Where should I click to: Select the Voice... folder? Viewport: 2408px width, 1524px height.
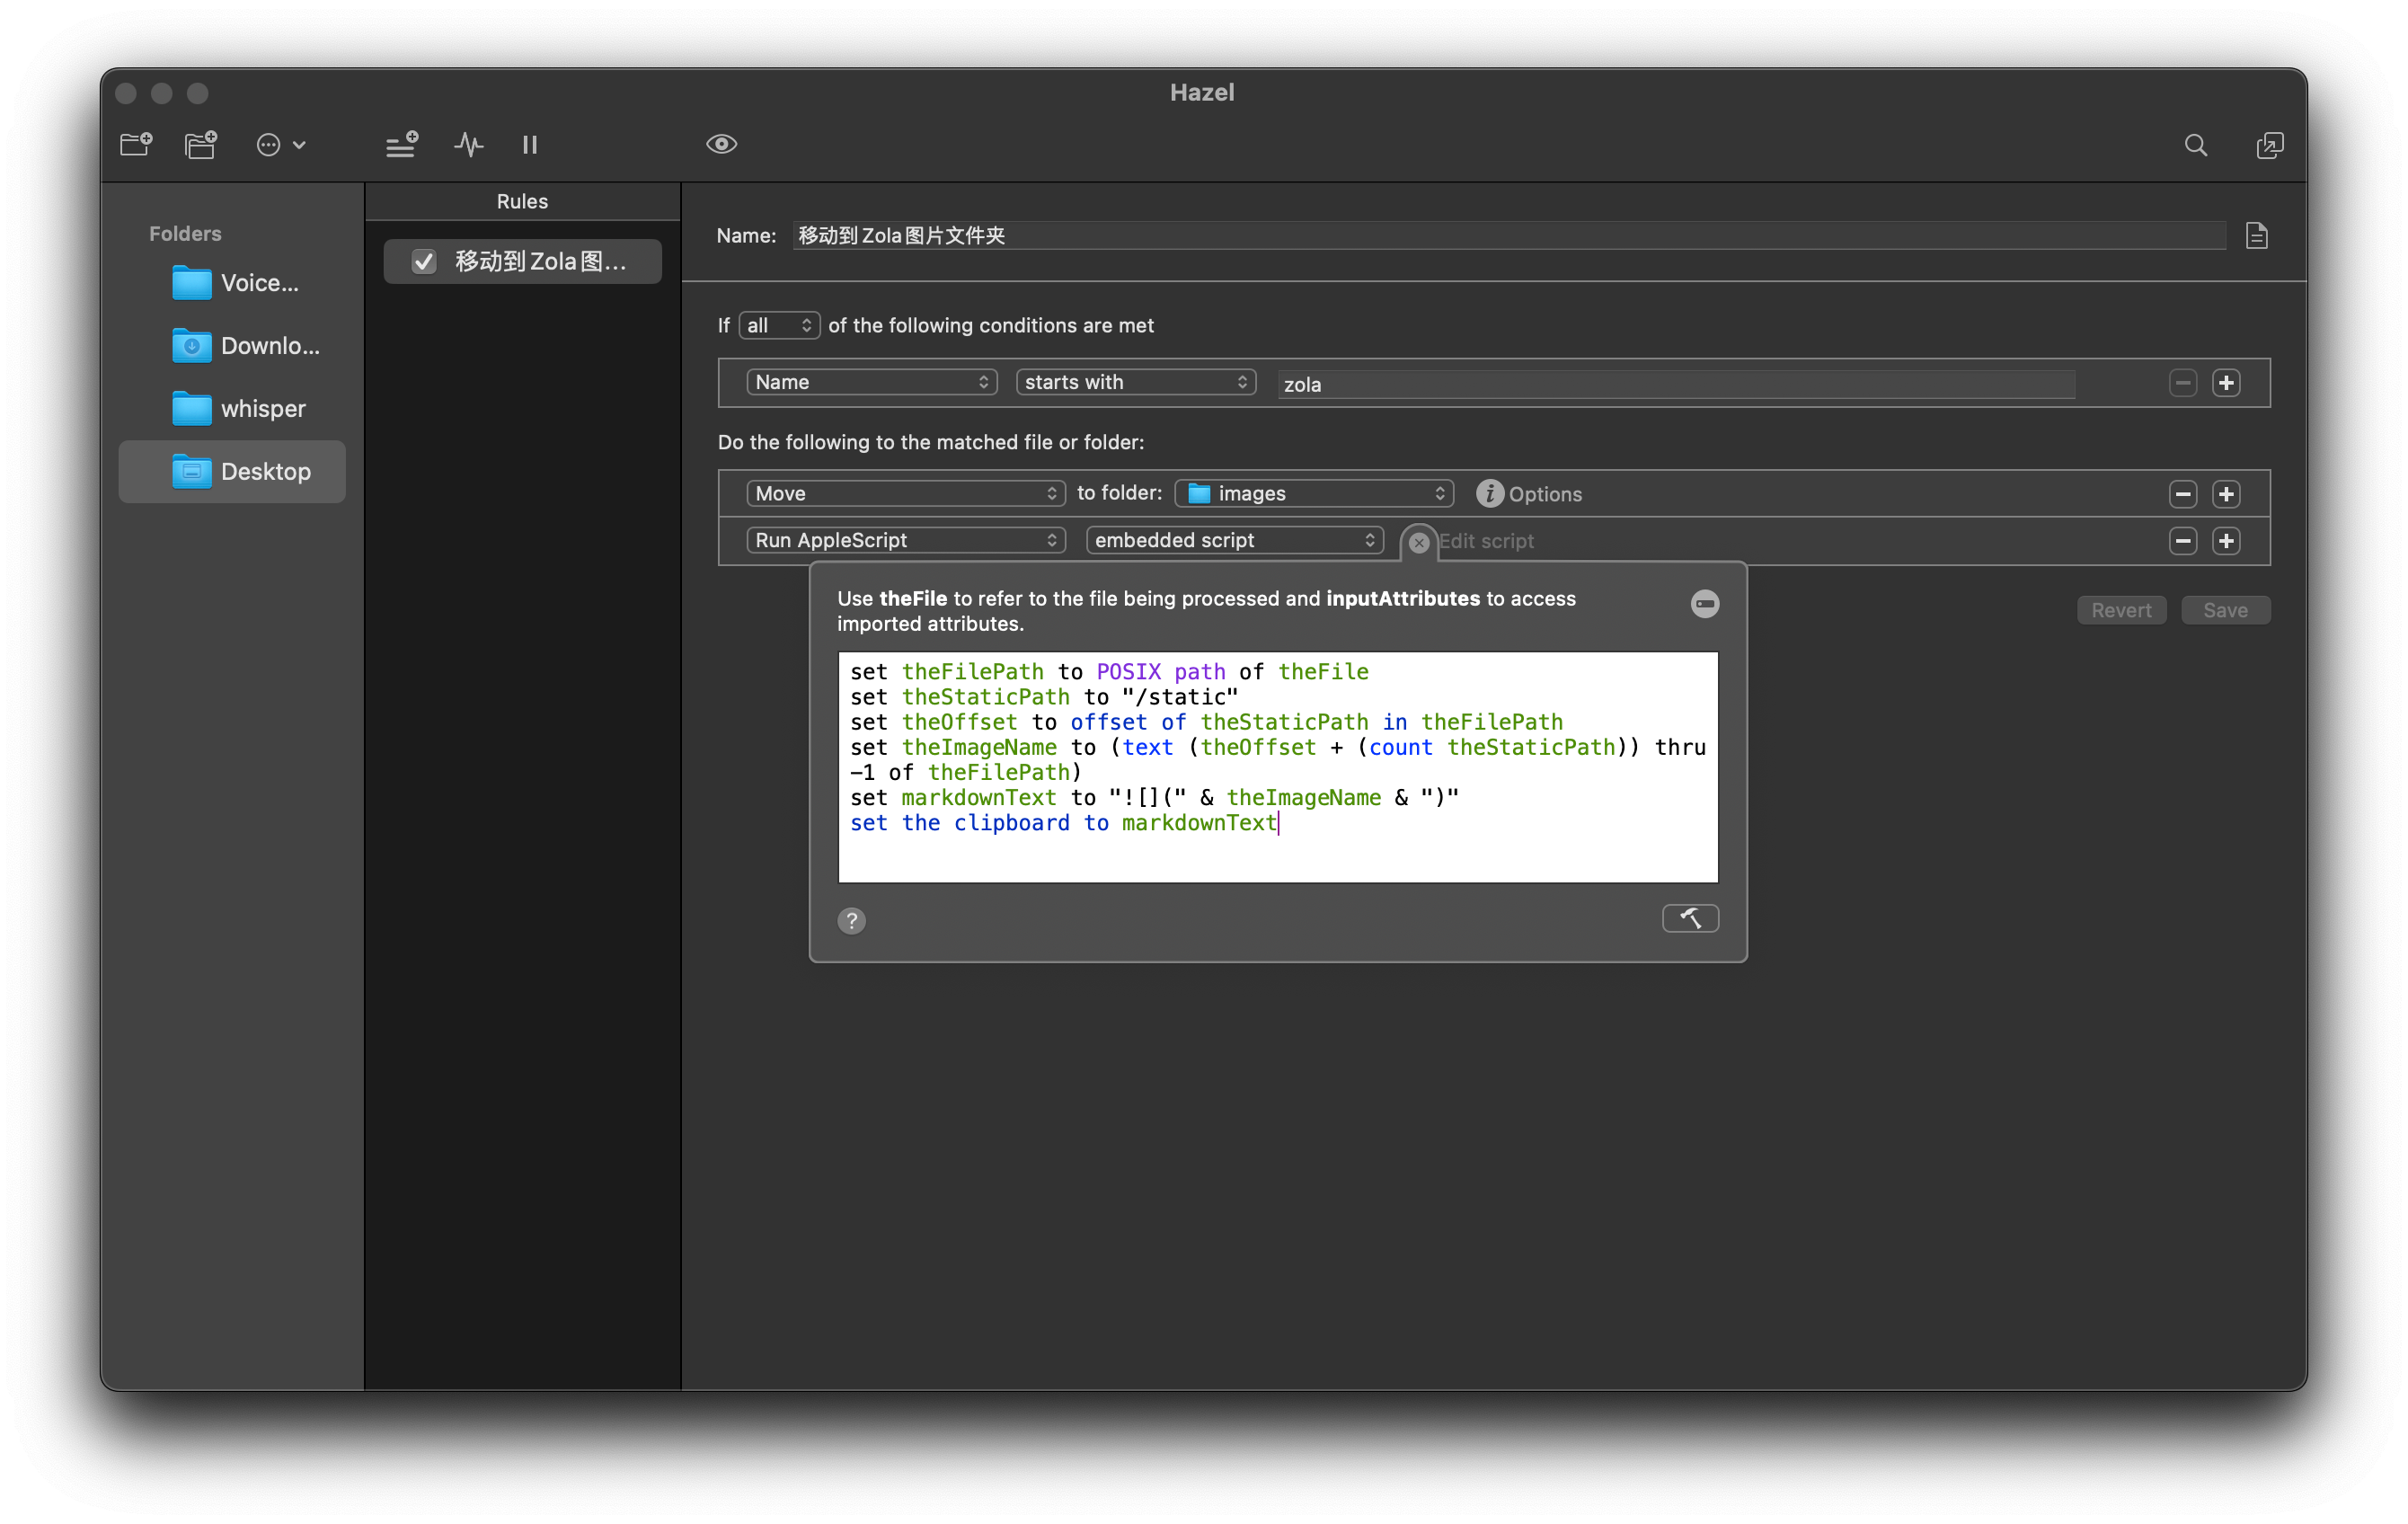[234, 283]
